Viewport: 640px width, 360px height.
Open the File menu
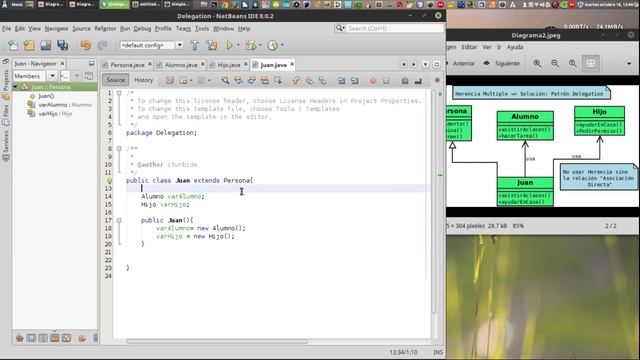pos(7,29)
